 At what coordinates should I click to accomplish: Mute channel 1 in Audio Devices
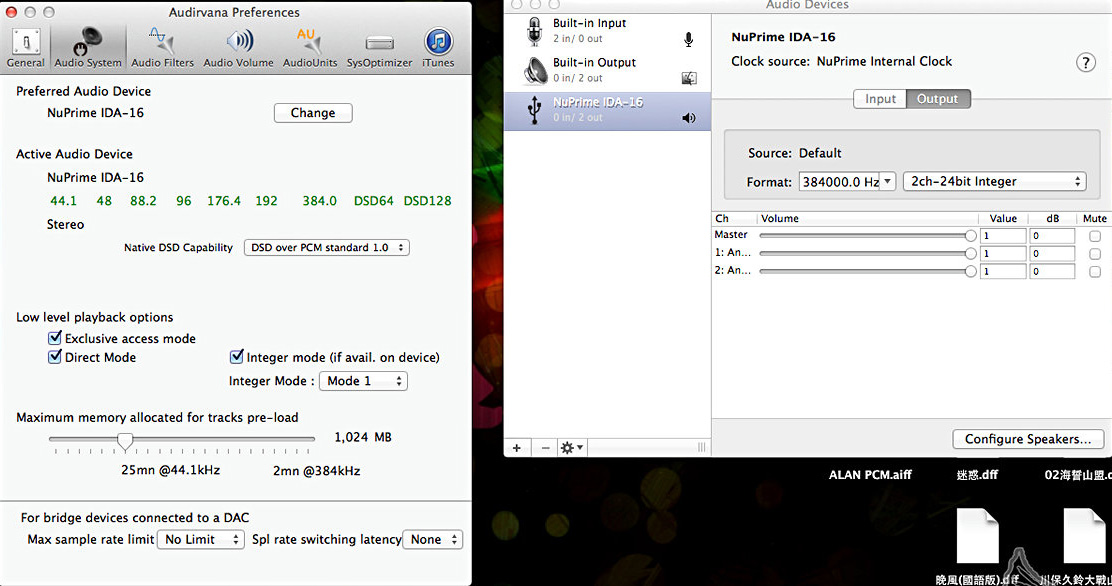pos(1095,253)
